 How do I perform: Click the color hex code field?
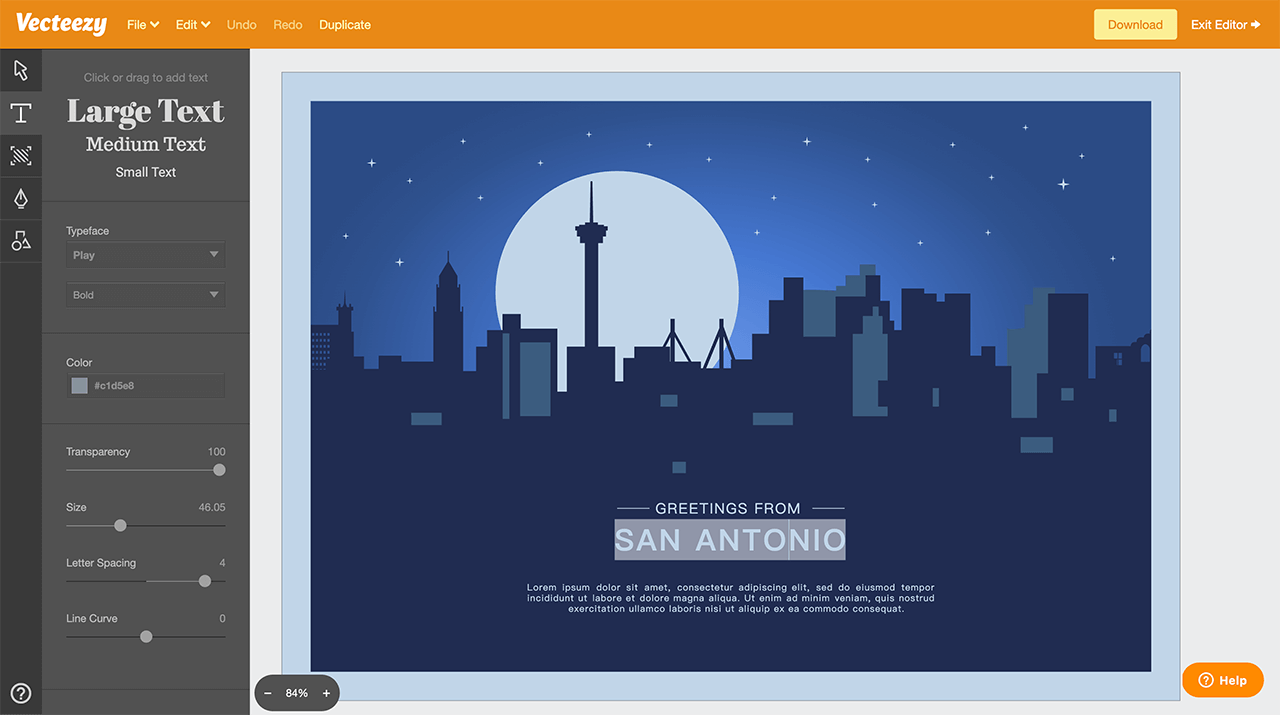[155, 386]
